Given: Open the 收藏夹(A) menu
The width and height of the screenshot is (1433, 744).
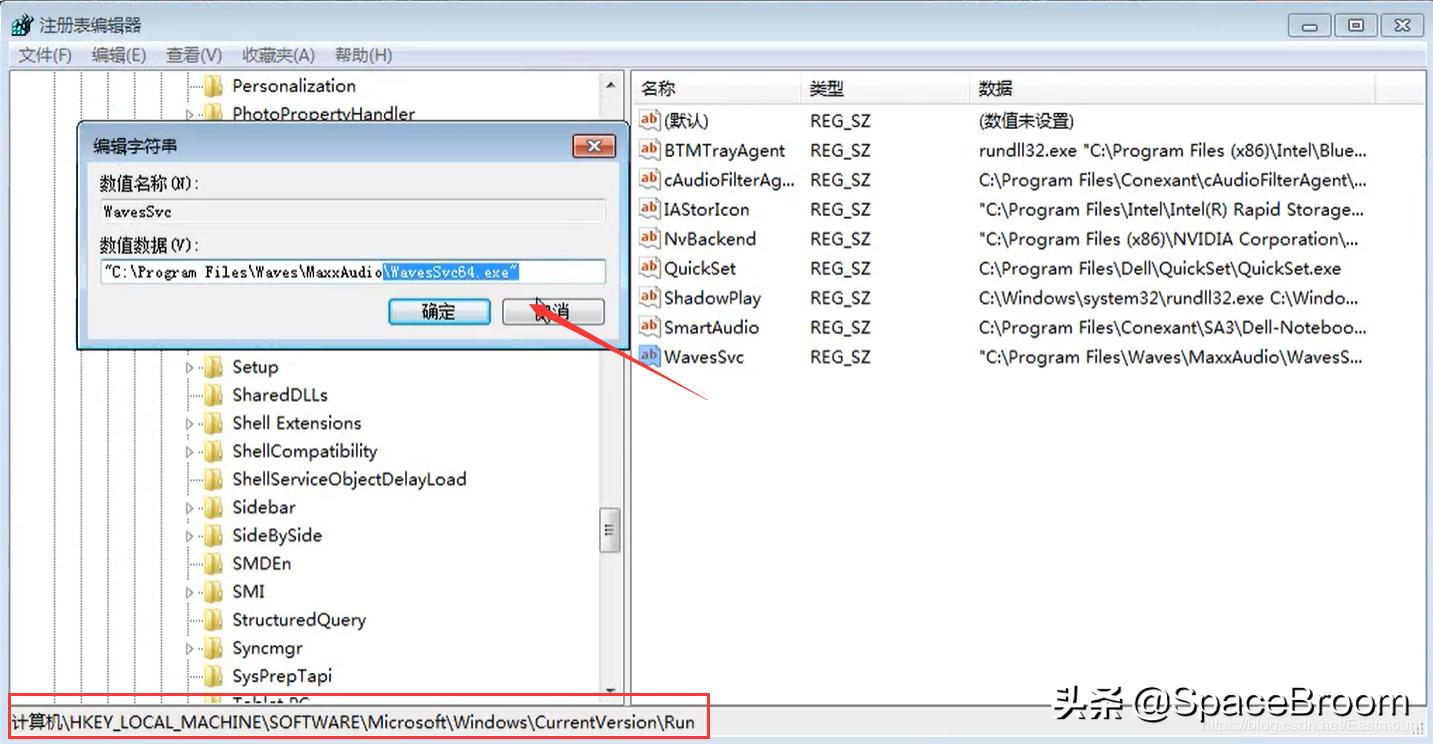Looking at the screenshot, I should [x=280, y=55].
